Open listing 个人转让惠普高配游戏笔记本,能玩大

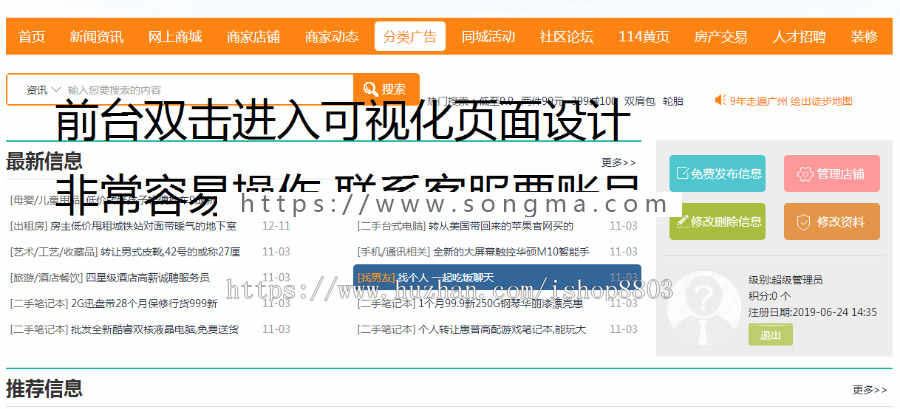coord(502,329)
